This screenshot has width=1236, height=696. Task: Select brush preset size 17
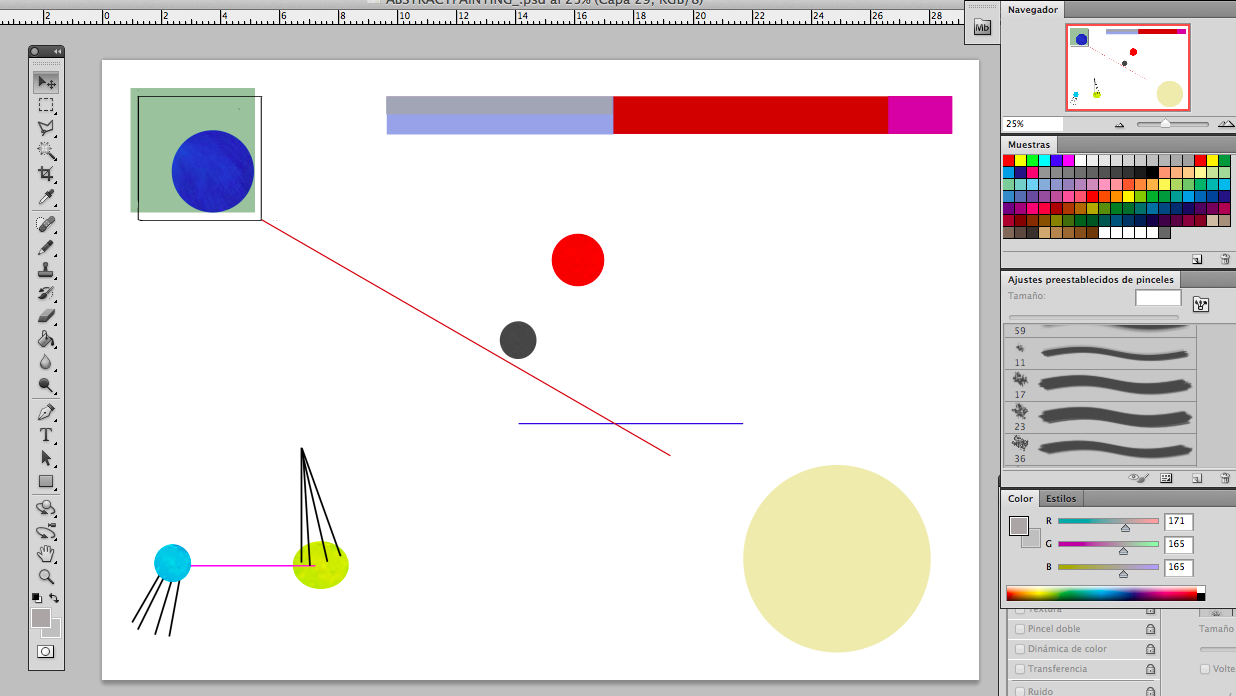[1100, 385]
